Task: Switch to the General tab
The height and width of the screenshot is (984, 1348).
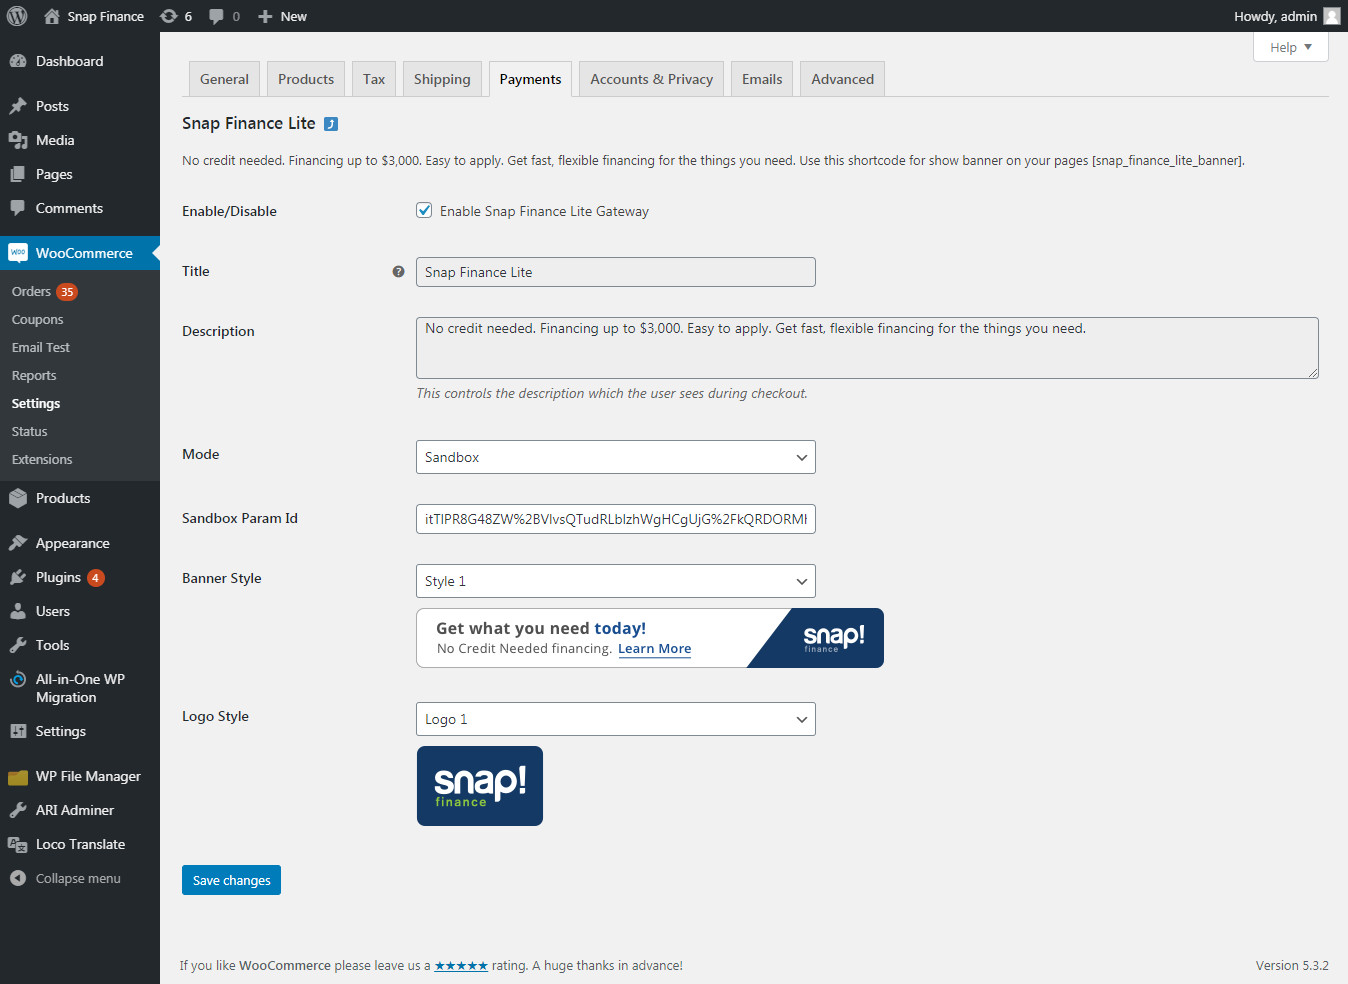Action: click(x=224, y=79)
